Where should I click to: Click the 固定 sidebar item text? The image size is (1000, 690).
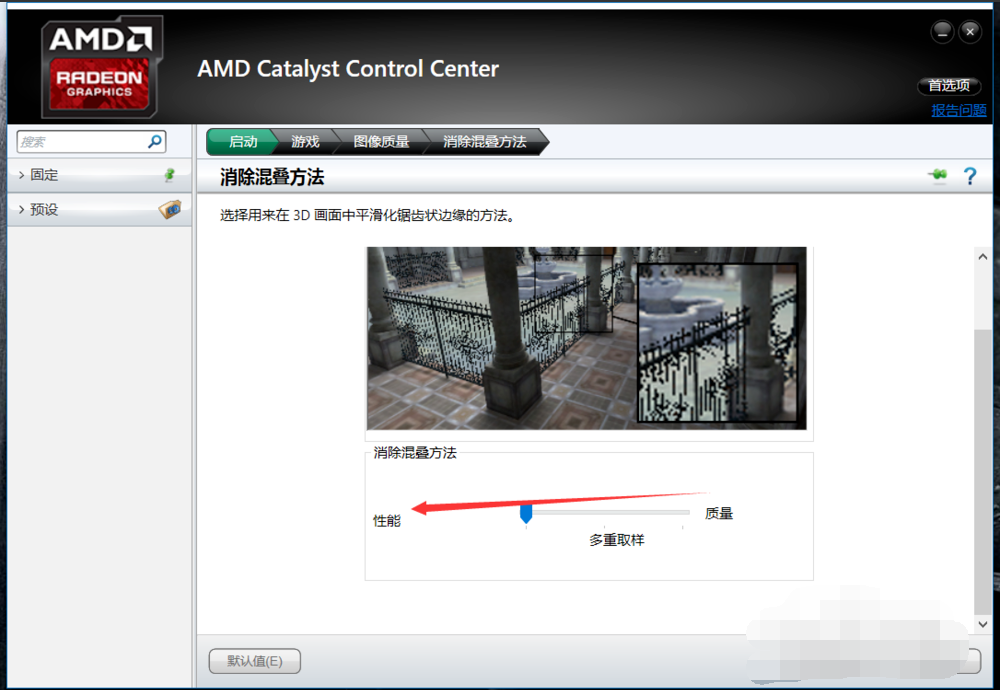(44, 175)
